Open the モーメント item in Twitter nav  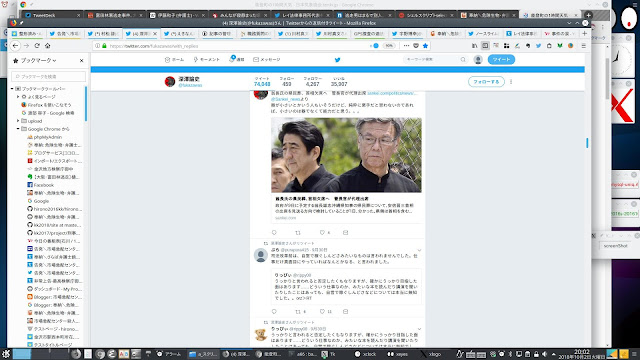pos(206,60)
